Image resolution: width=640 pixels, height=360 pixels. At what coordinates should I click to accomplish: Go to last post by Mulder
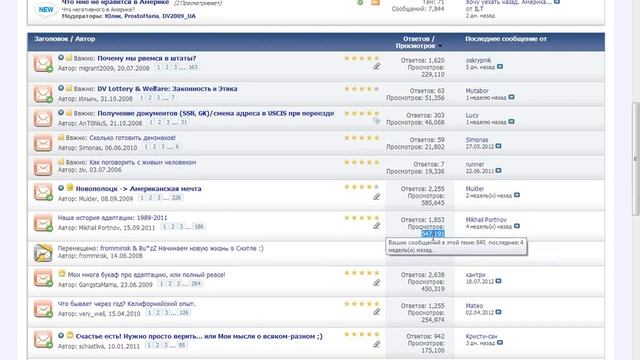tap(517, 196)
